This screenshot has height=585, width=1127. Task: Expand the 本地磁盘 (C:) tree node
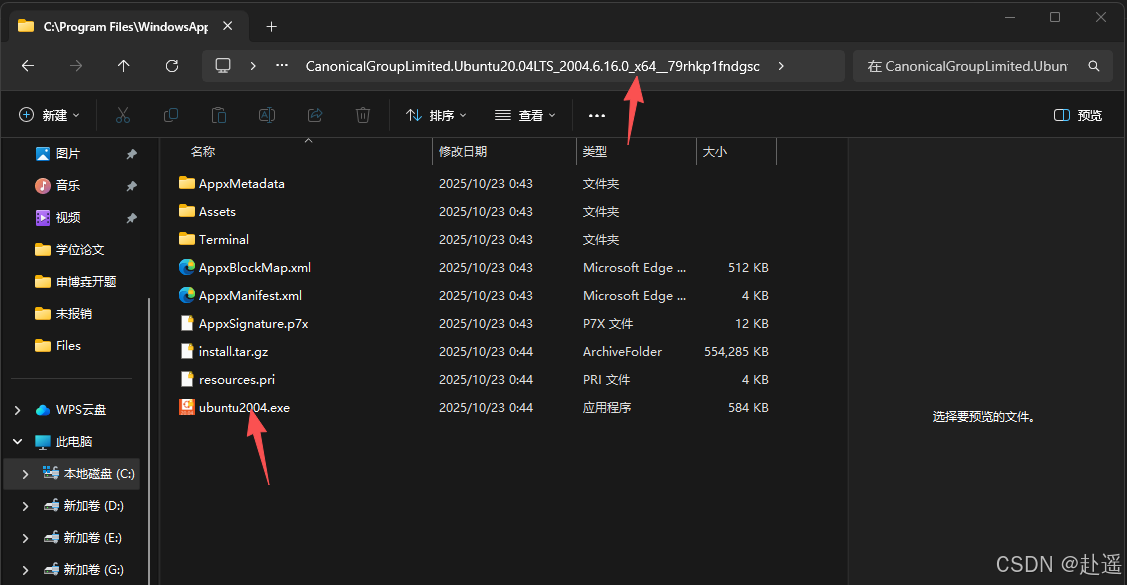pyautogui.click(x=26, y=474)
